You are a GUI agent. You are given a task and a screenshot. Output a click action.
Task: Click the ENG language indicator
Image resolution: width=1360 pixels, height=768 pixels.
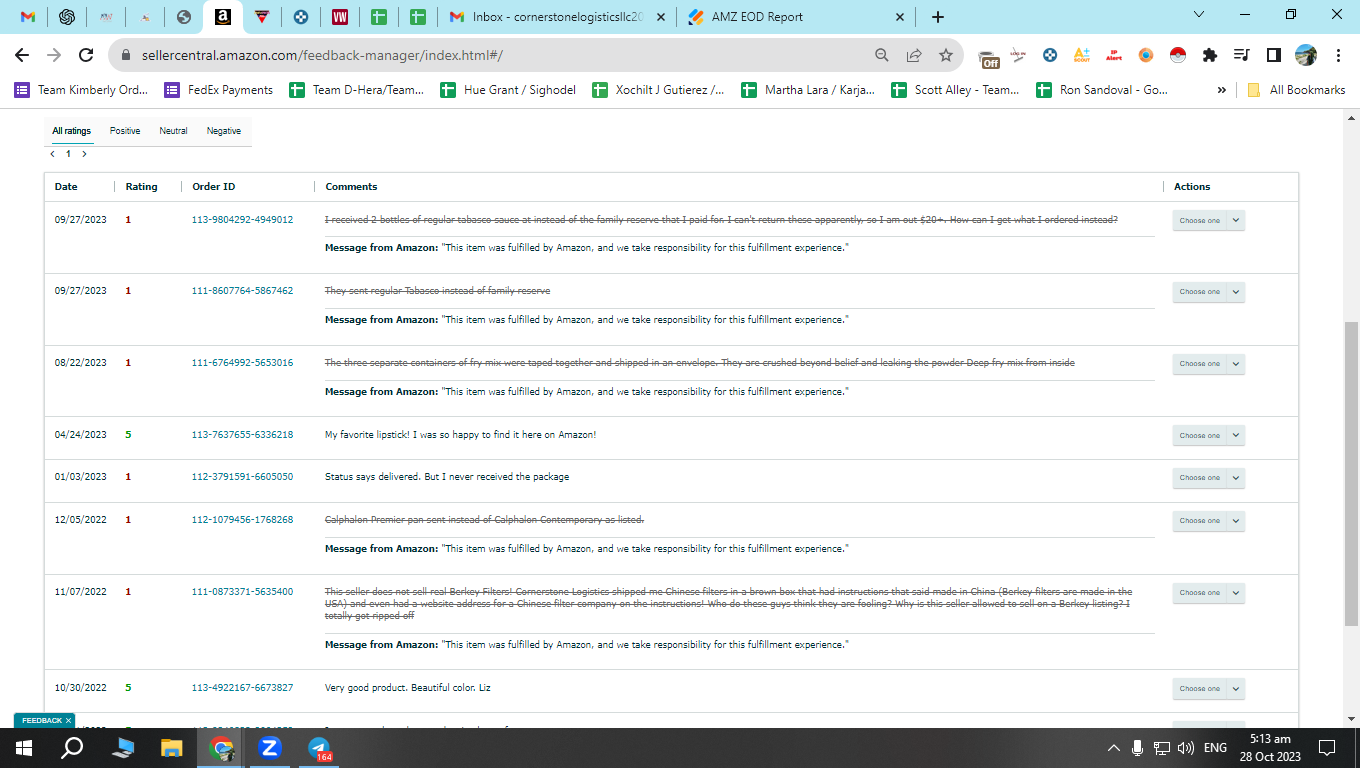coord(1215,748)
